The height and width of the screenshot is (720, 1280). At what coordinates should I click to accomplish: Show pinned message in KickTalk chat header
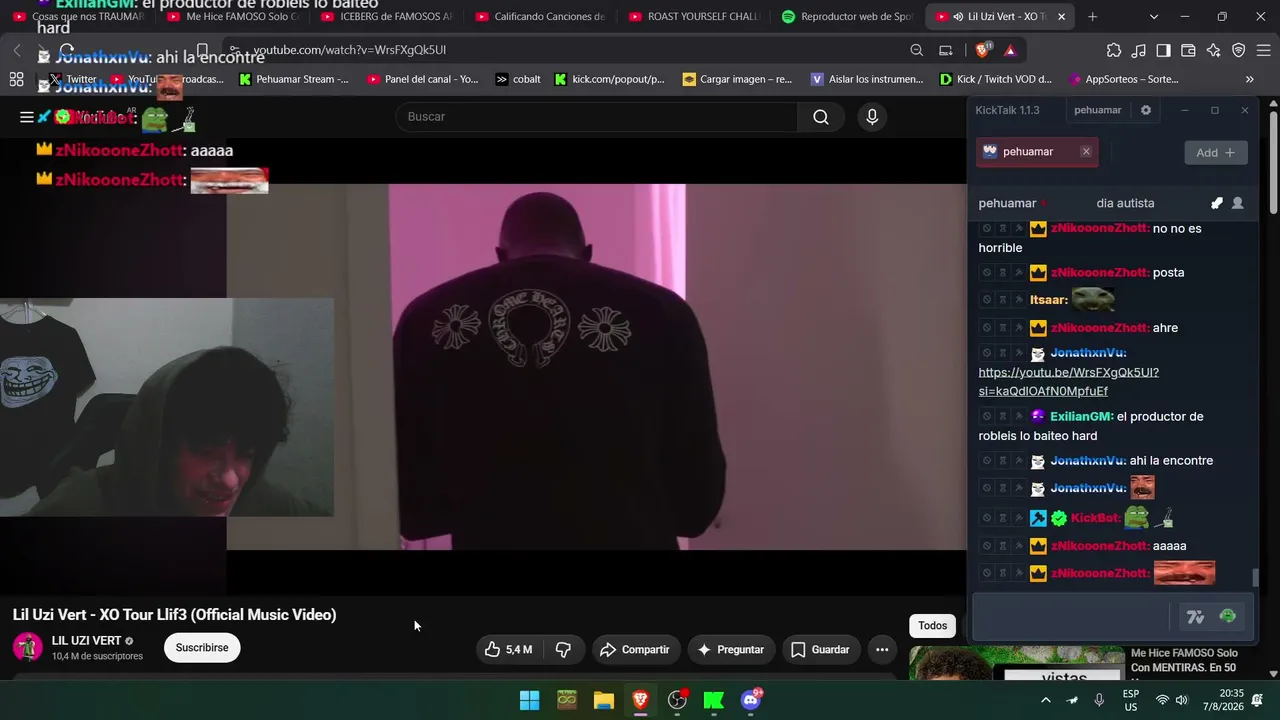pyautogui.click(x=1216, y=203)
